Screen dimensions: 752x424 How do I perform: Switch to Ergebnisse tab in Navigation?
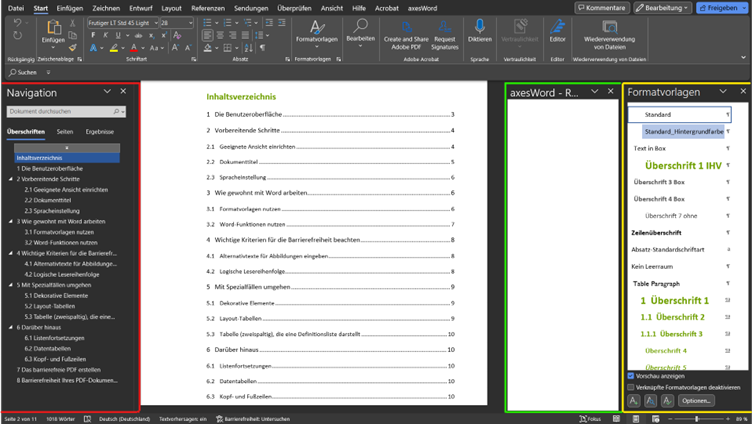(100, 131)
